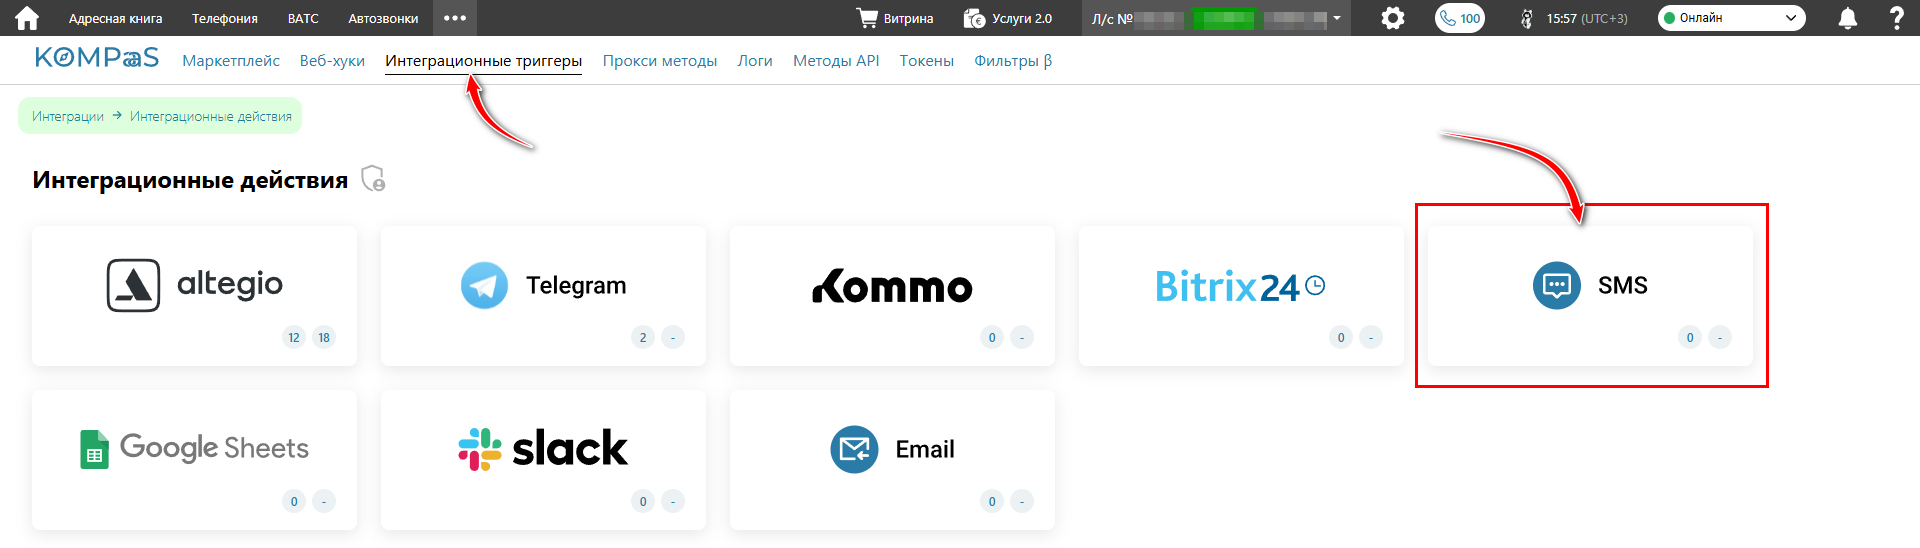Go to the home page icon

(x=27, y=18)
